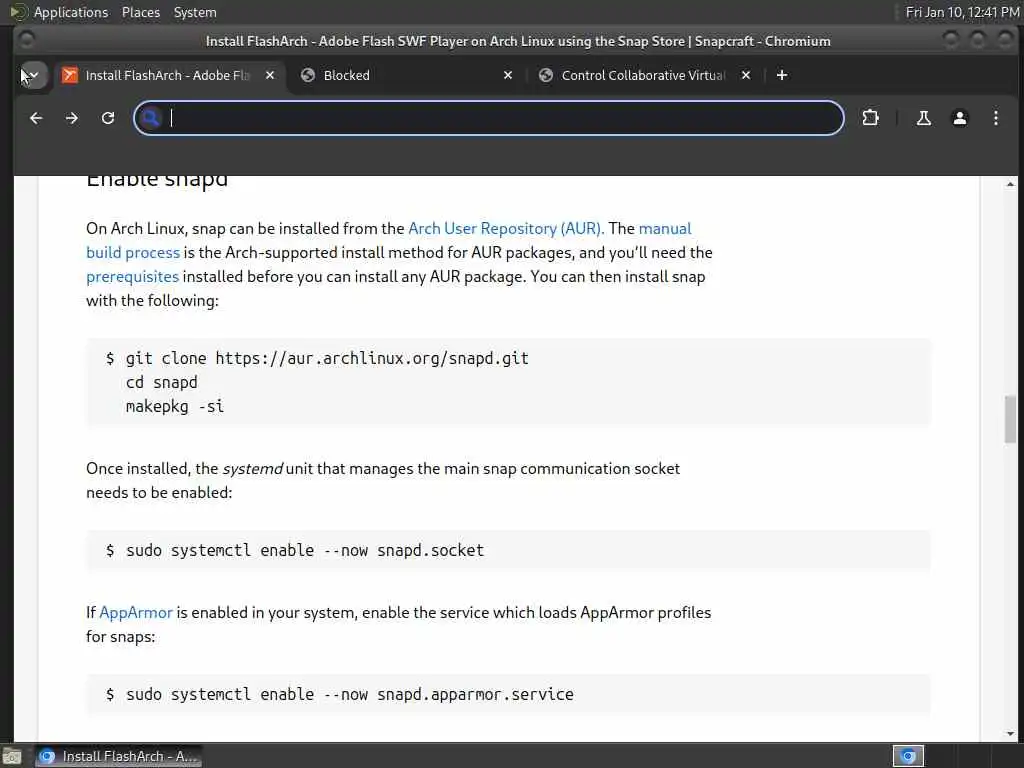
Task: Close the Blocked tab
Action: click(507, 75)
